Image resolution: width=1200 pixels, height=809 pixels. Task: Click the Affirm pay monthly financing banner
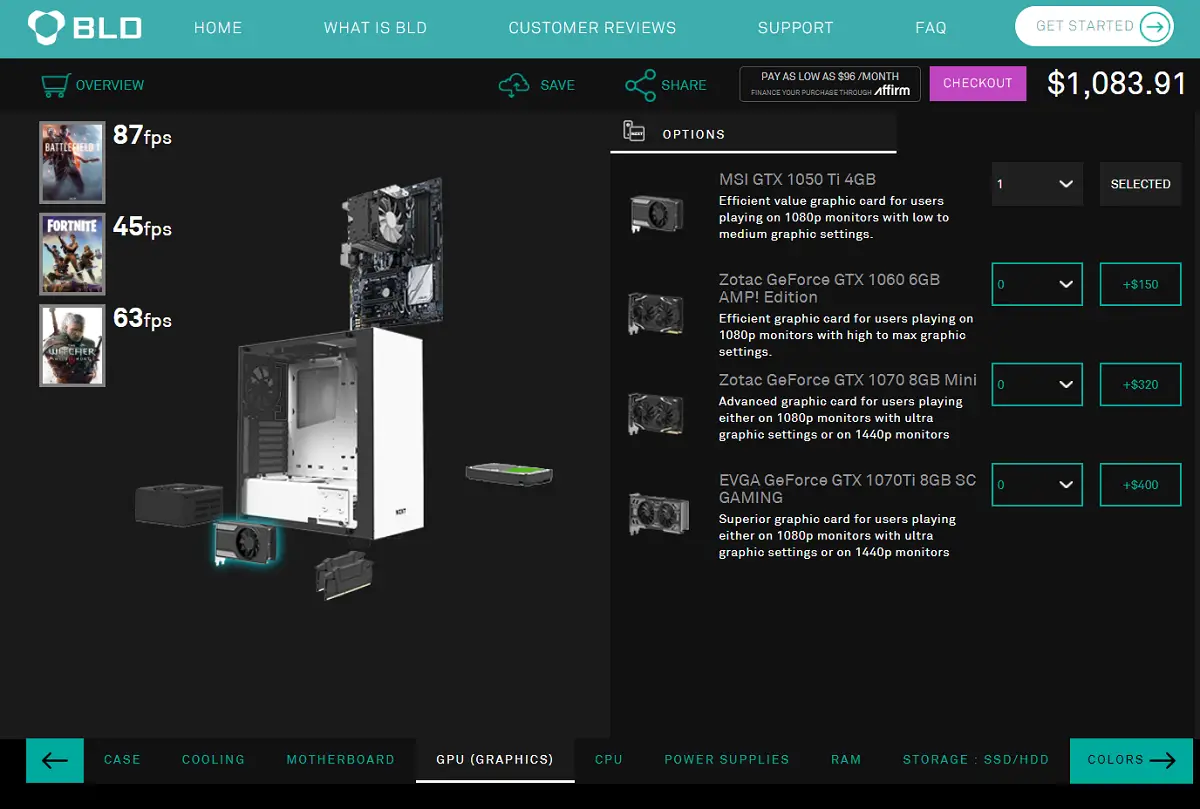pos(830,84)
